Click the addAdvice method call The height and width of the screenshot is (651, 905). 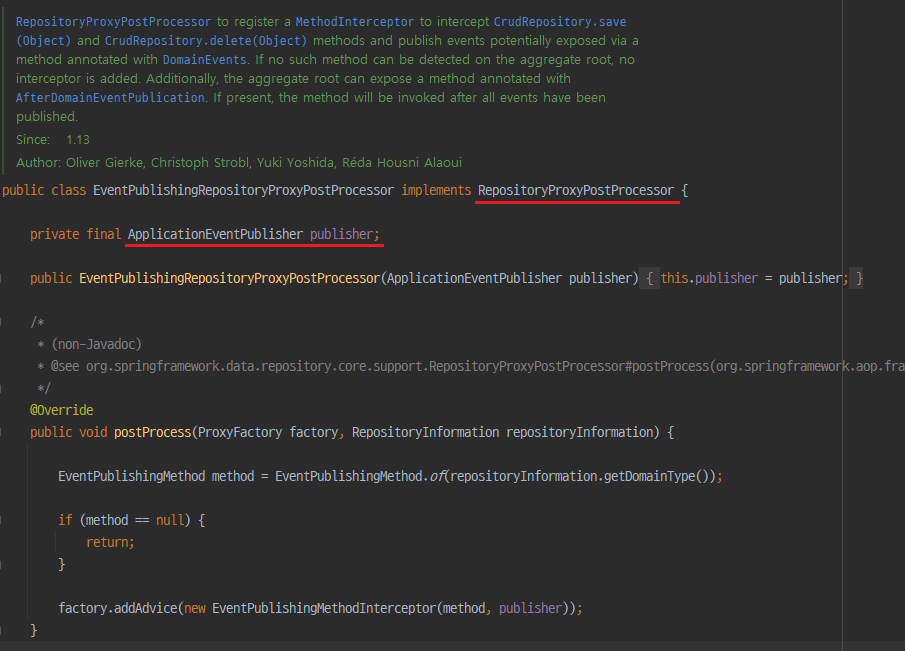coord(145,608)
